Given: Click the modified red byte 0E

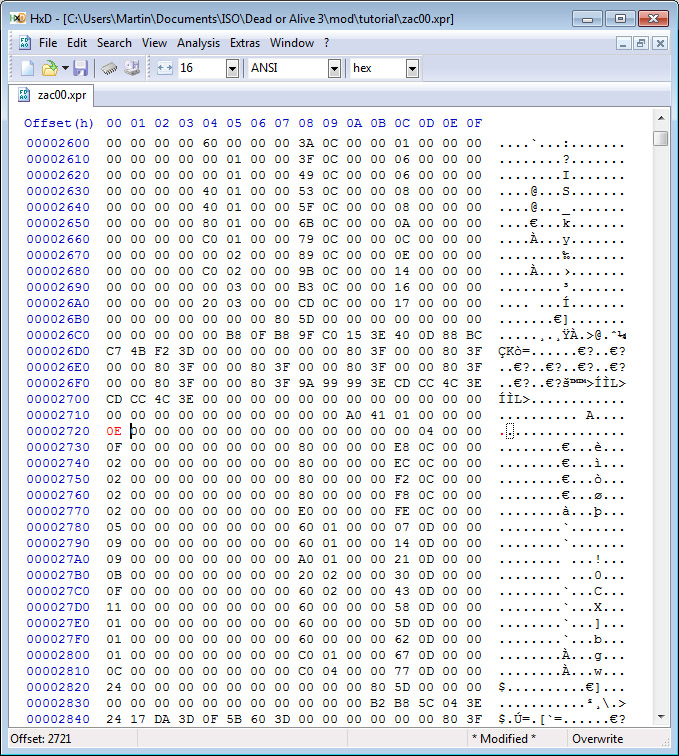Looking at the screenshot, I should pyautogui.click(x=114, y=431).
